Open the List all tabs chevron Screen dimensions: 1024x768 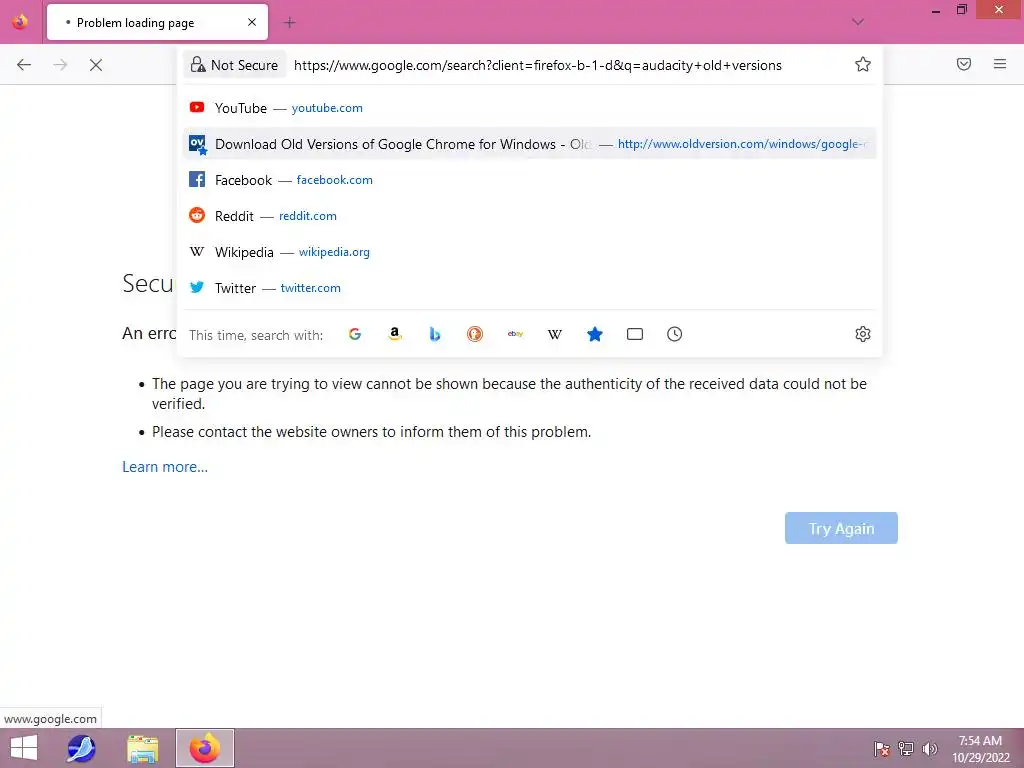[x=857, y=22]
